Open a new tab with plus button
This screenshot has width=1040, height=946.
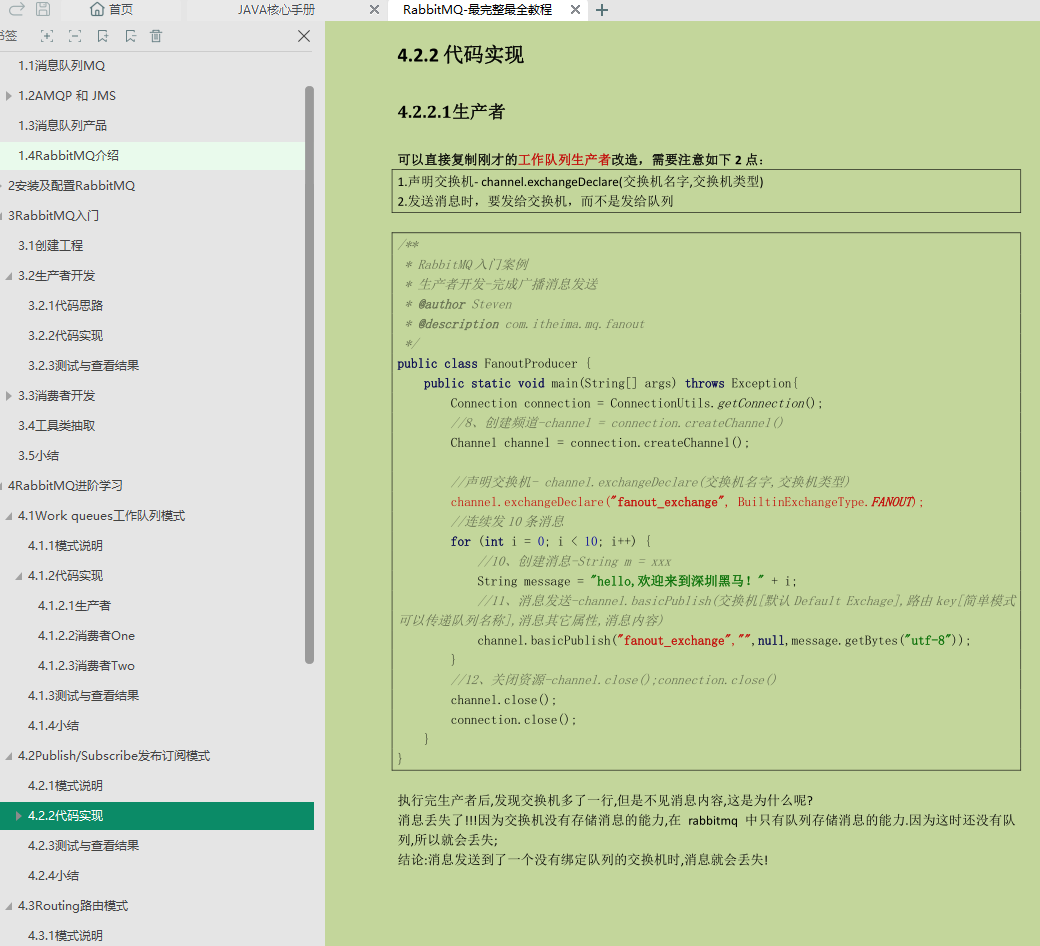[x=602, y=10]
